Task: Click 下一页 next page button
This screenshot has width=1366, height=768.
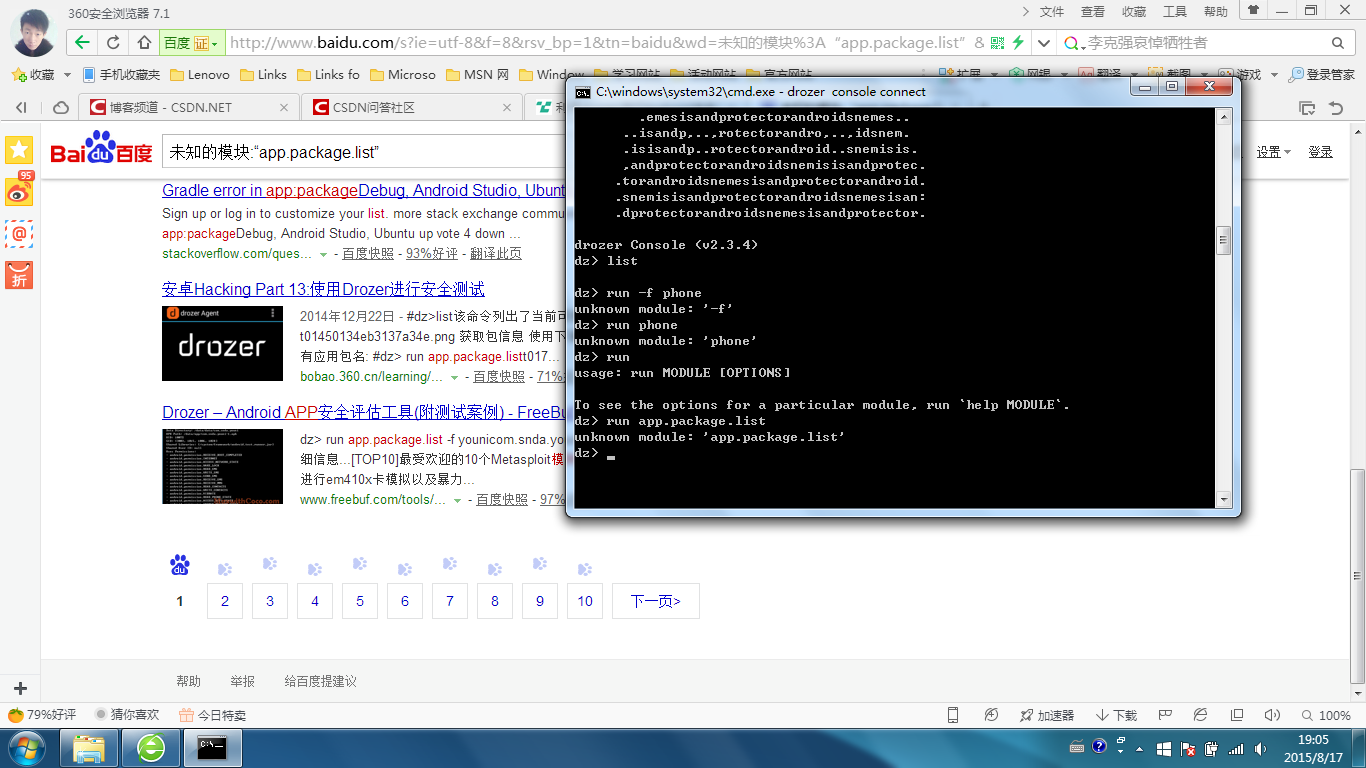Action: (656, 601)
